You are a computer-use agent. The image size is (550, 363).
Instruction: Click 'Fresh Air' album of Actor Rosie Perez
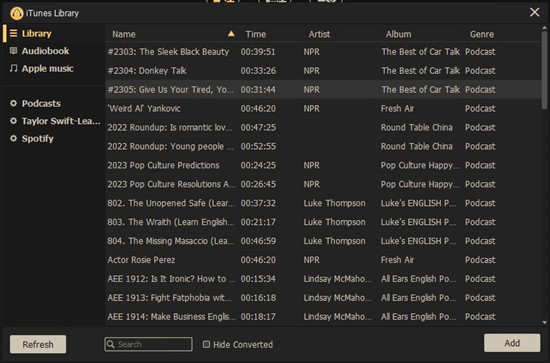pos(397,260)
